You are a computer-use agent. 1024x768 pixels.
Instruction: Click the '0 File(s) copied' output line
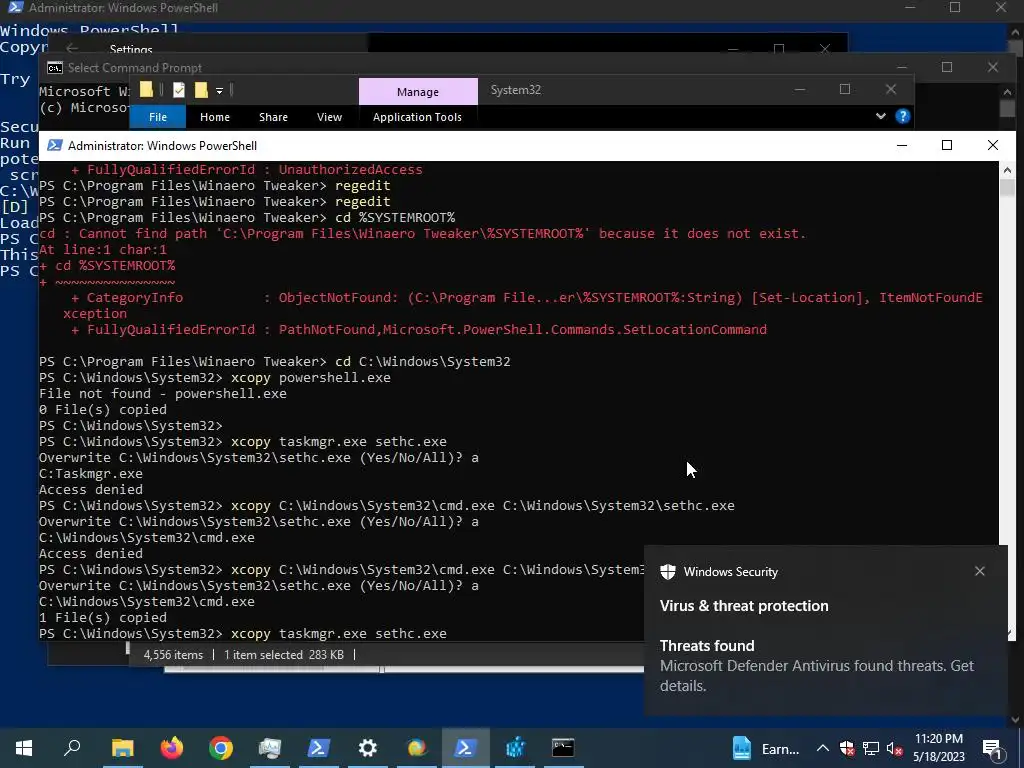point(103,409)
